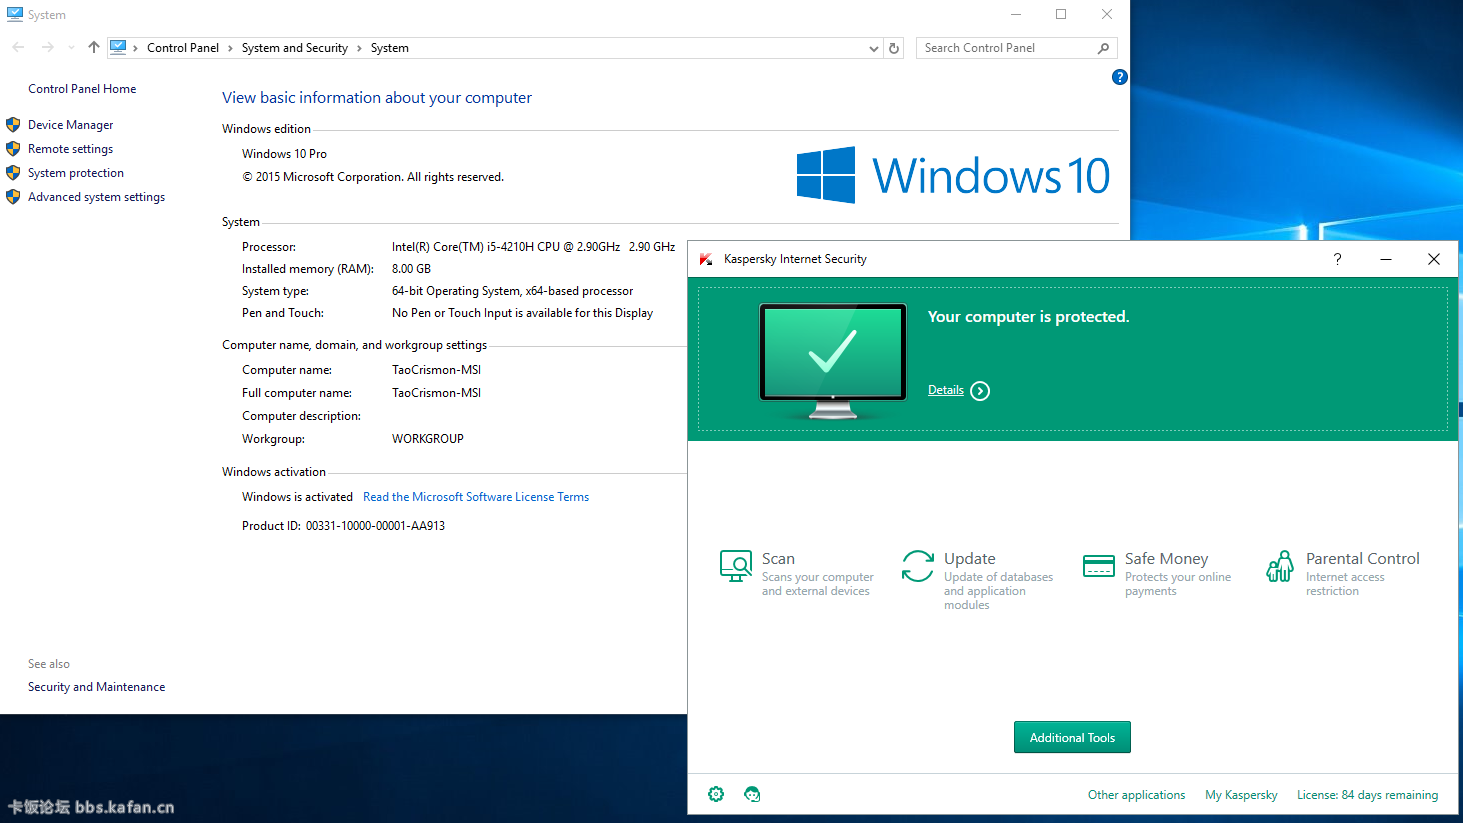Open address bar history dropdown
Image resolution: width=1463 pixels, height=823 pixels.
(x=874, y=48)
